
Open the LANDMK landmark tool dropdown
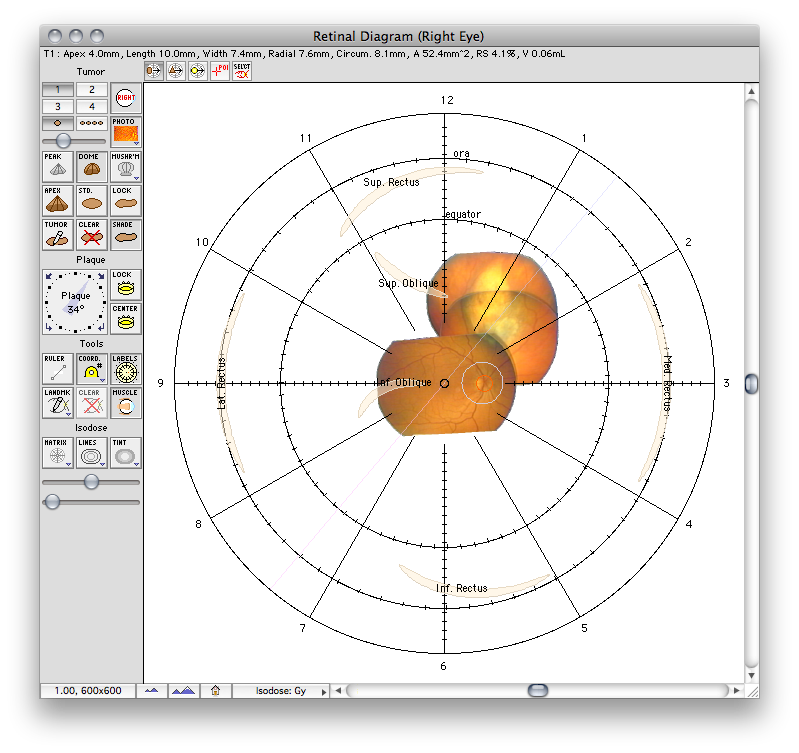[58, 403]
